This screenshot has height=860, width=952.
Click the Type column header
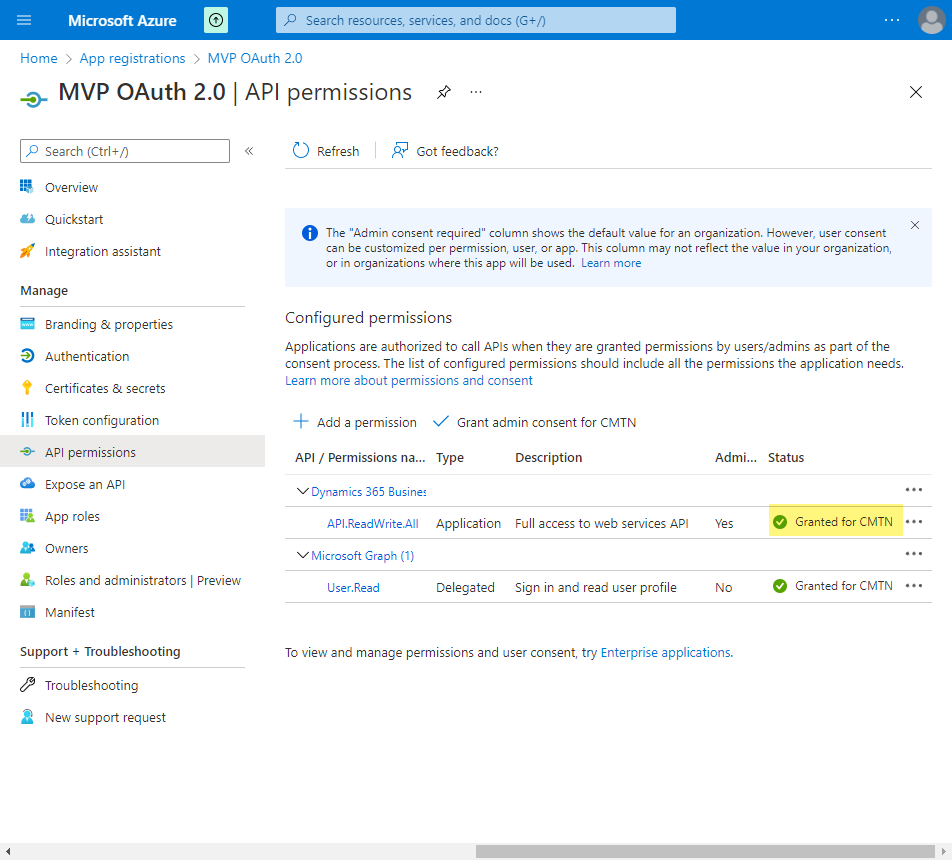point(450,457)
